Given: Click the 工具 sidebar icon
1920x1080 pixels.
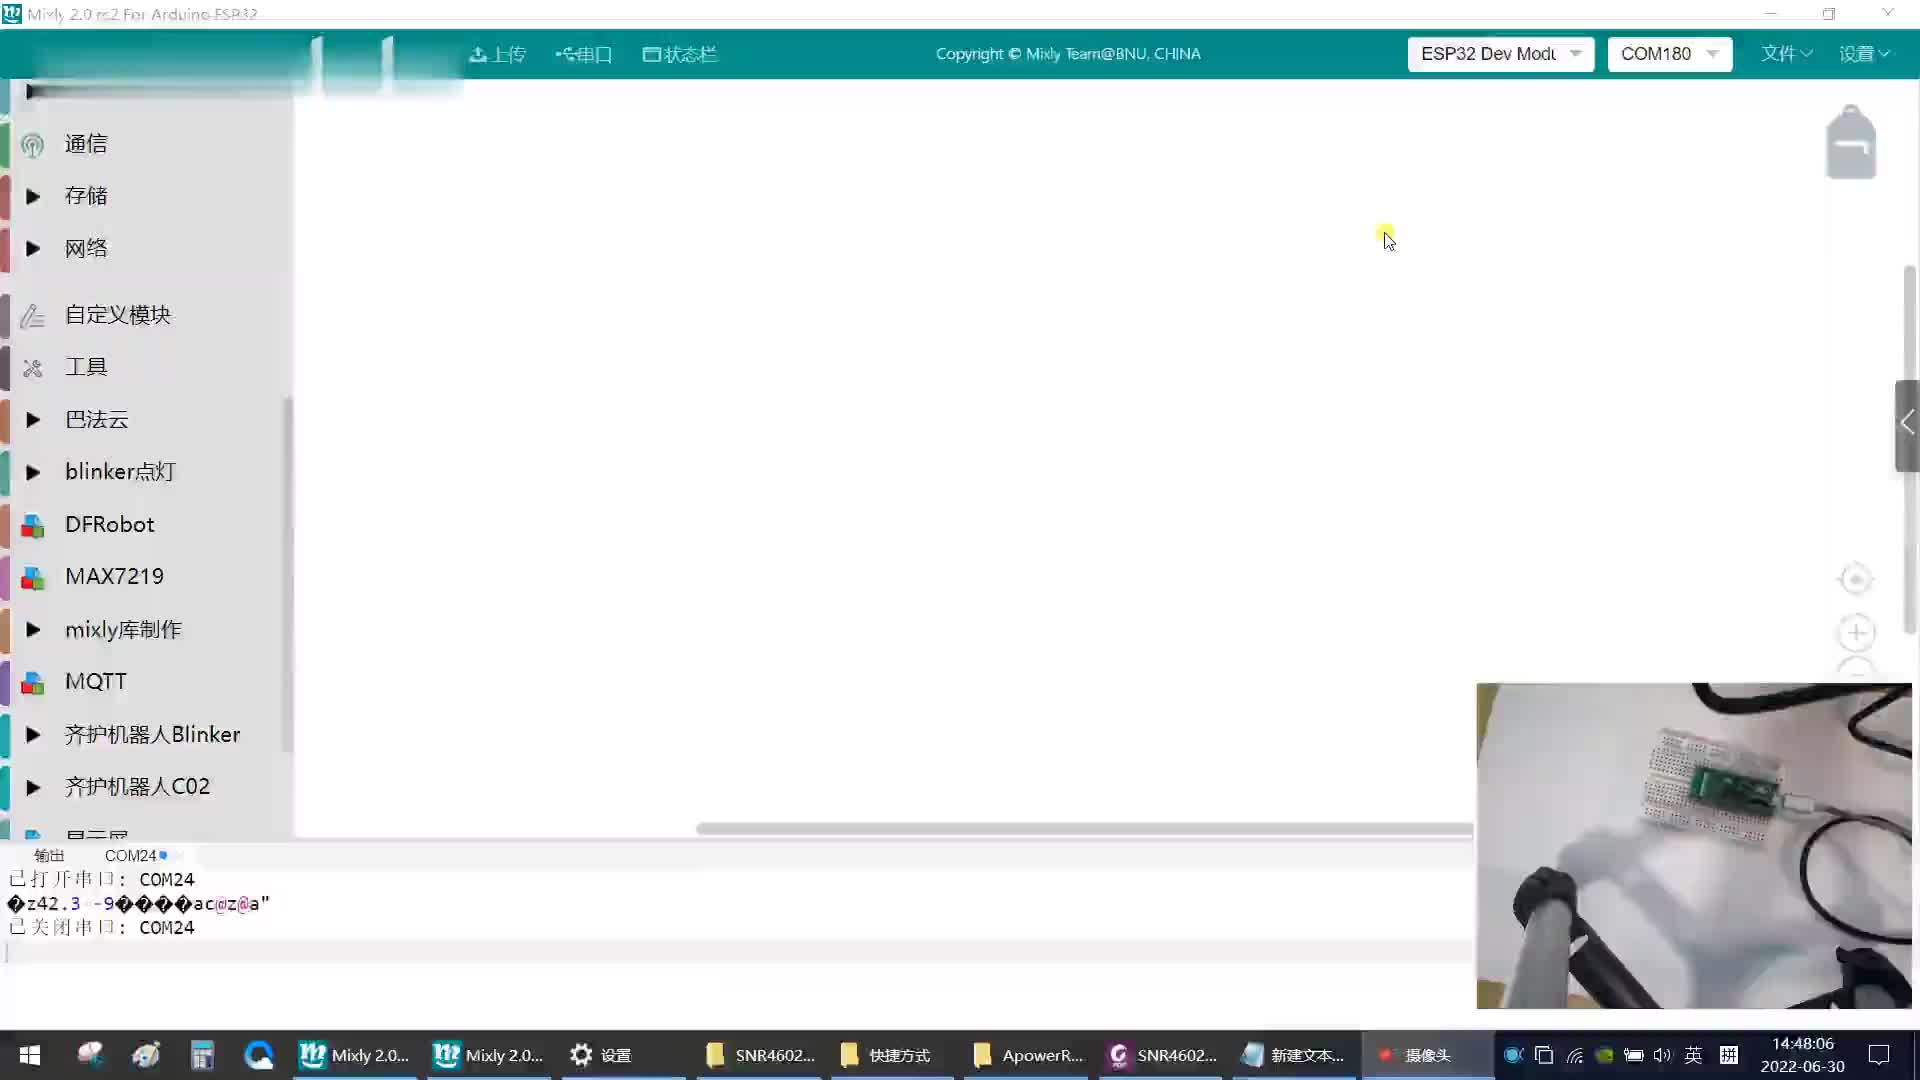Looking at the screenshot, I should (32, 367).
